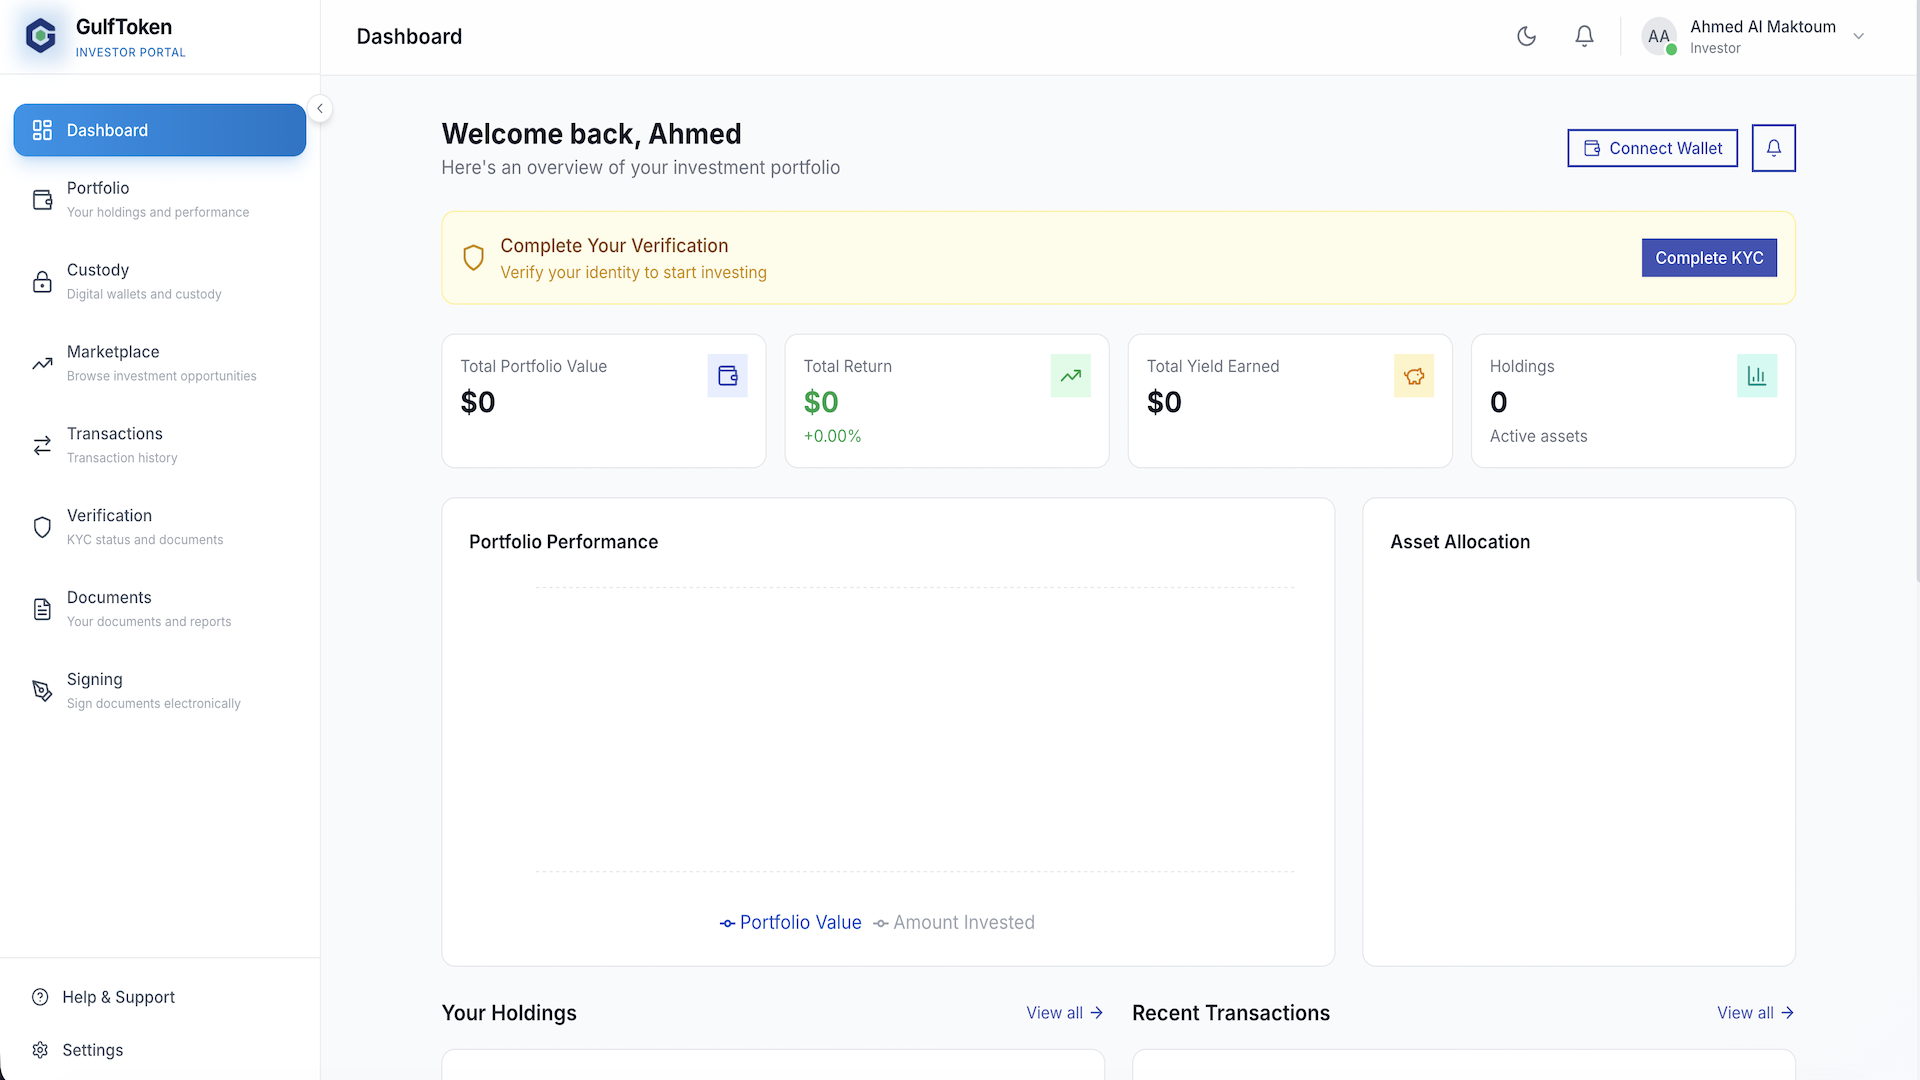Click trend icon on Total Return card
Viewport: 1920px width, 1080px height.
(x=1070, y=376)
